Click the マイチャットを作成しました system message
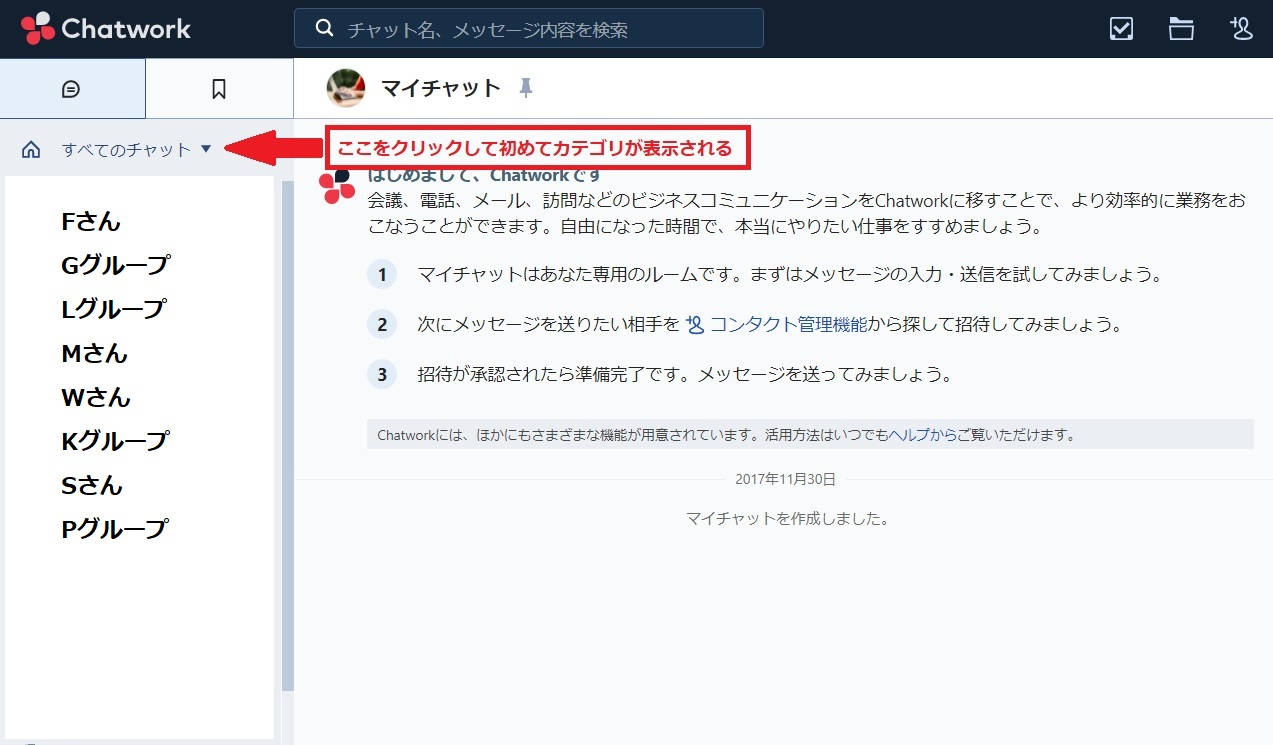1273x745 pixels. tap(787, 519)
